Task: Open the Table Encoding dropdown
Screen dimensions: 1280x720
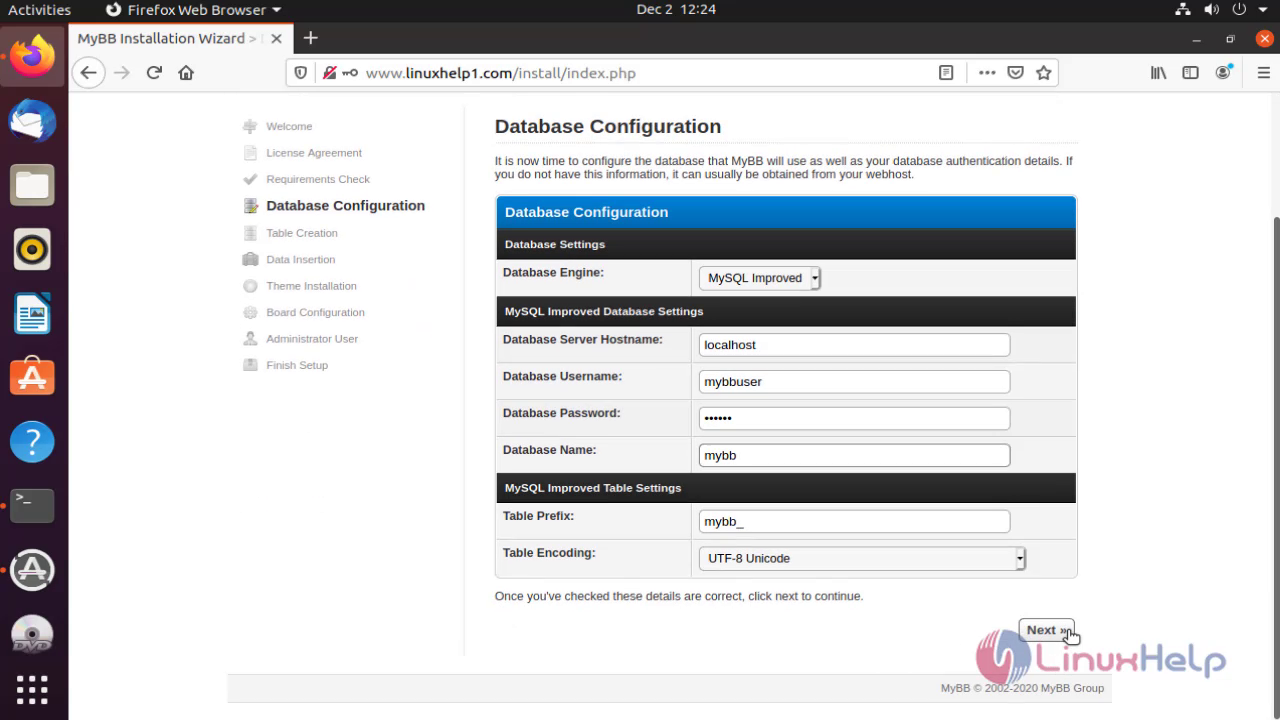Action: point(862,558)
